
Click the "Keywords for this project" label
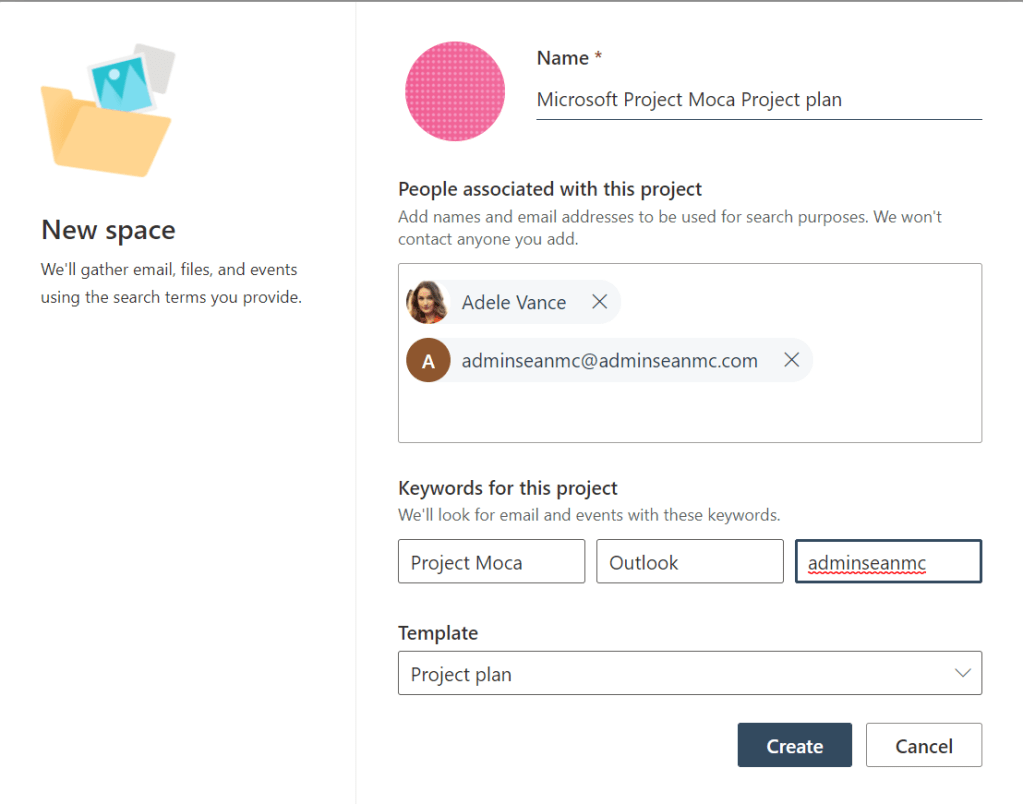[x=508, y=488]
